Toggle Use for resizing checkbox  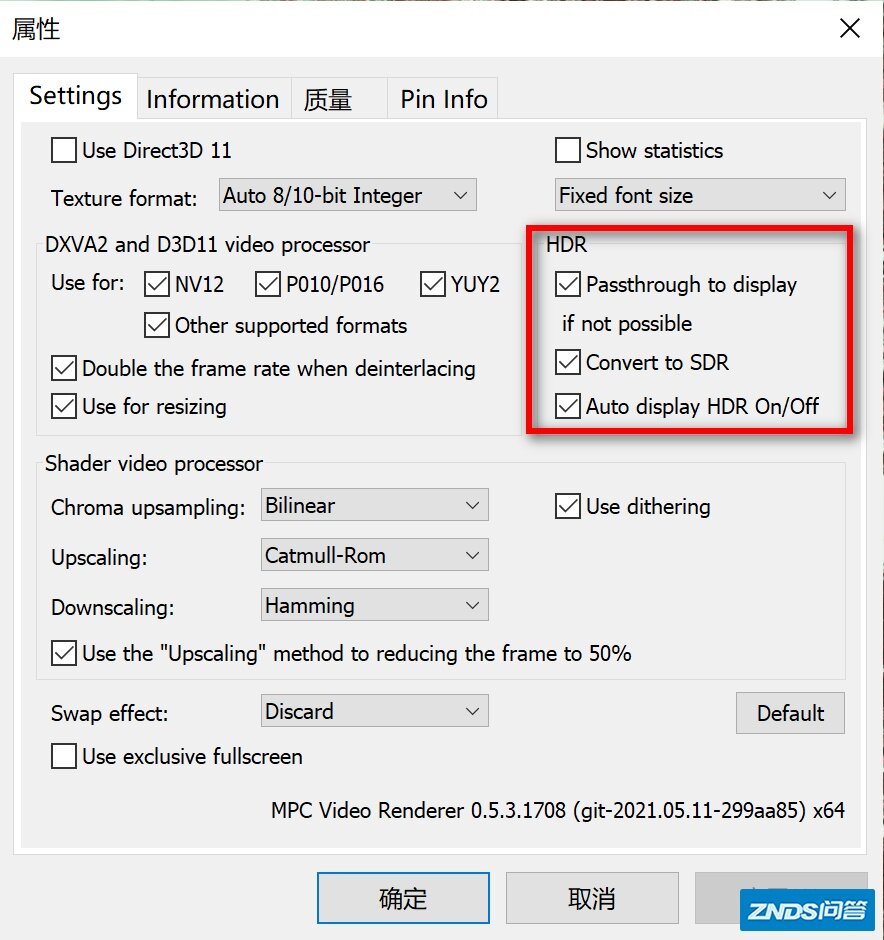[x=64, y=406]
